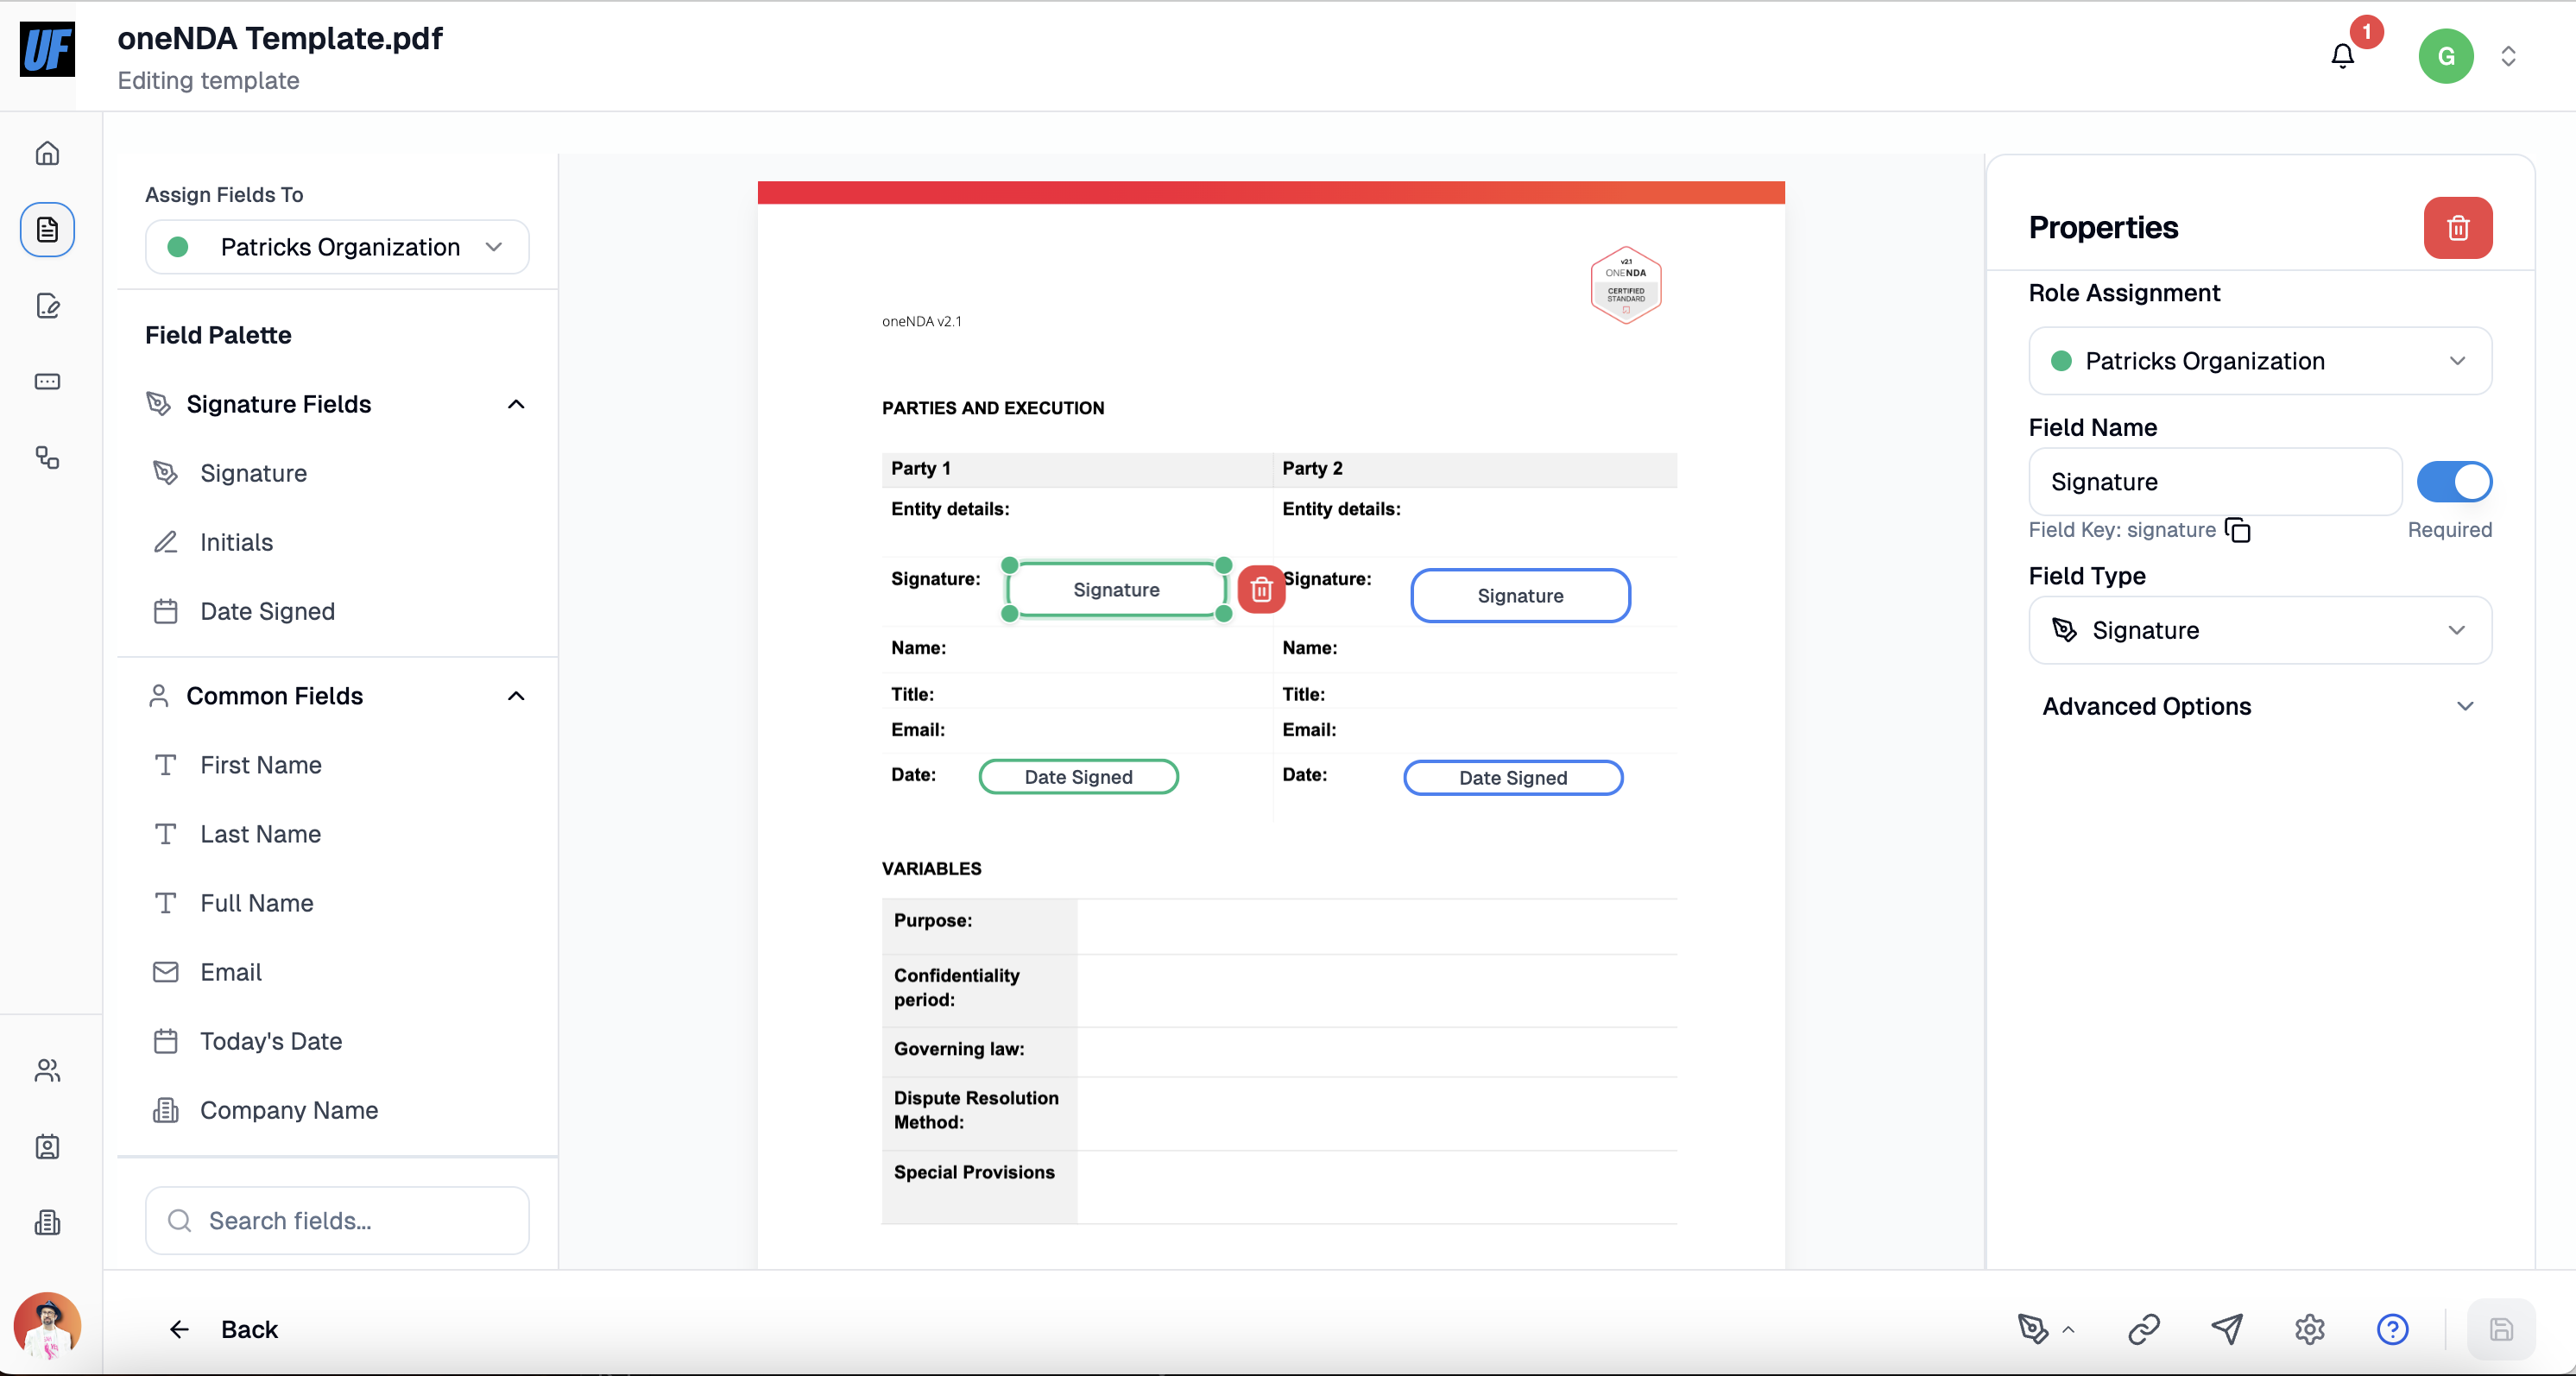Click the Field Key: signature text
2576x1376 pixels.
(x=2122, y=530)
